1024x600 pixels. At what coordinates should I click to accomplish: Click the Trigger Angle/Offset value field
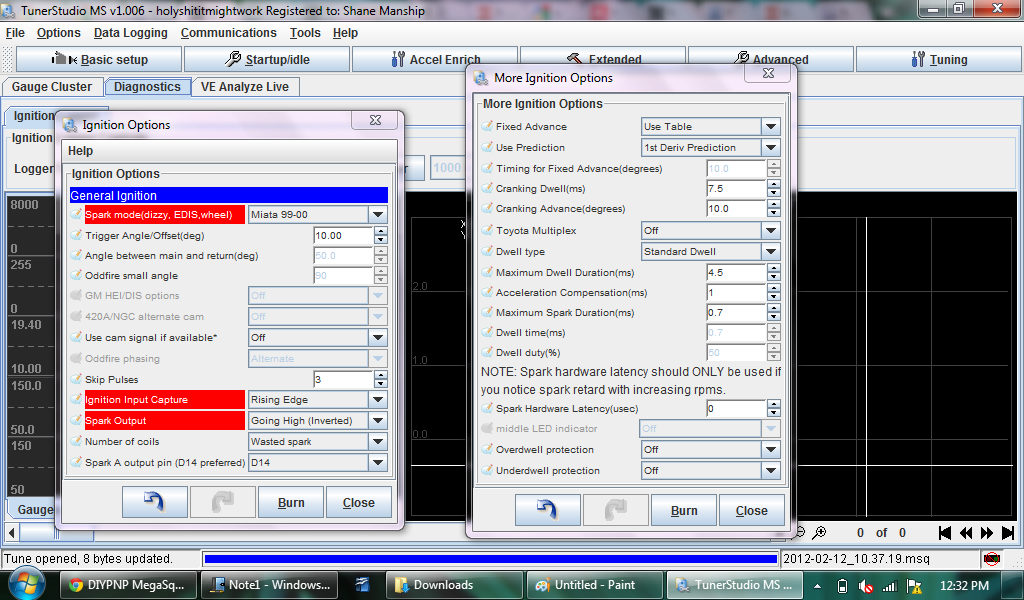[344, 235]
